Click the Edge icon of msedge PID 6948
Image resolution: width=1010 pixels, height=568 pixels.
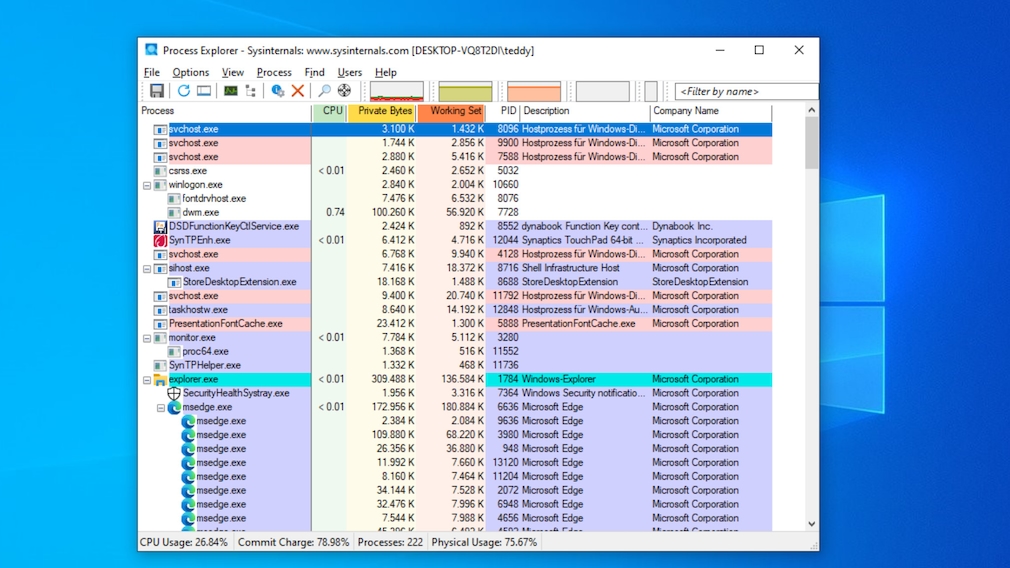pos(187,504)
